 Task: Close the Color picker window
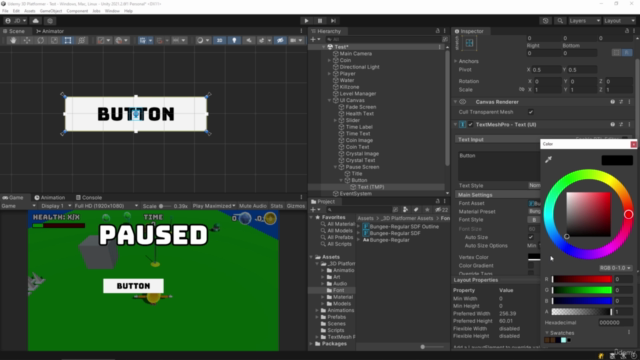point(633,144)
